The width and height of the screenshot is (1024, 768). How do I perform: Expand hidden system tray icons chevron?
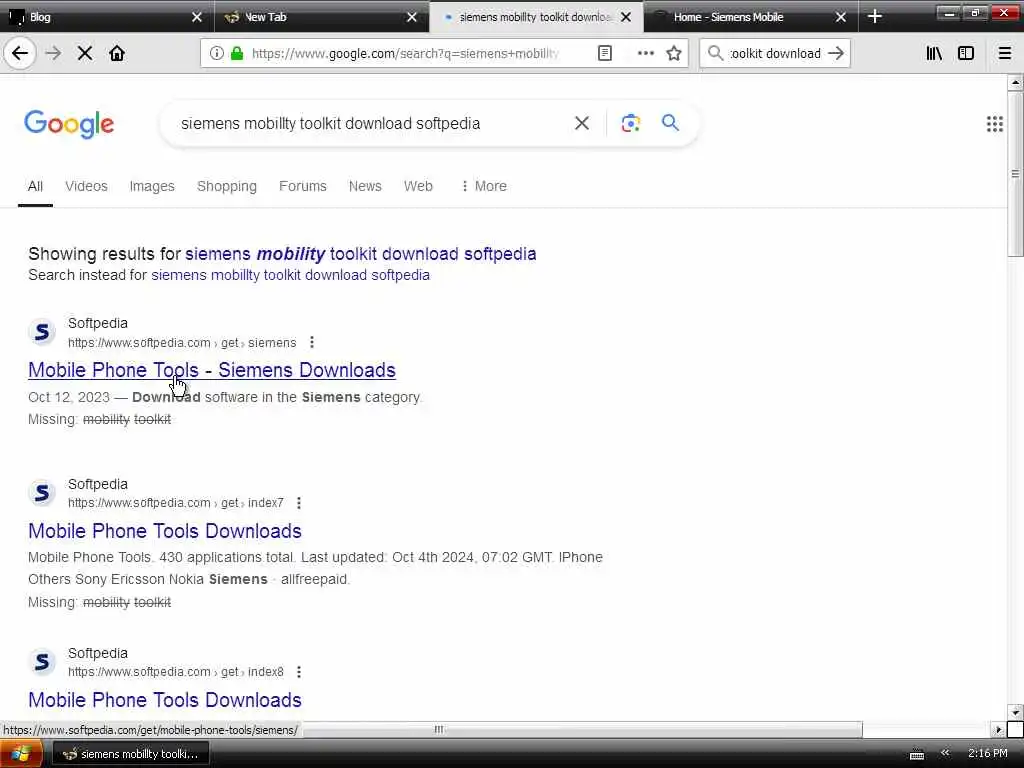944,753
